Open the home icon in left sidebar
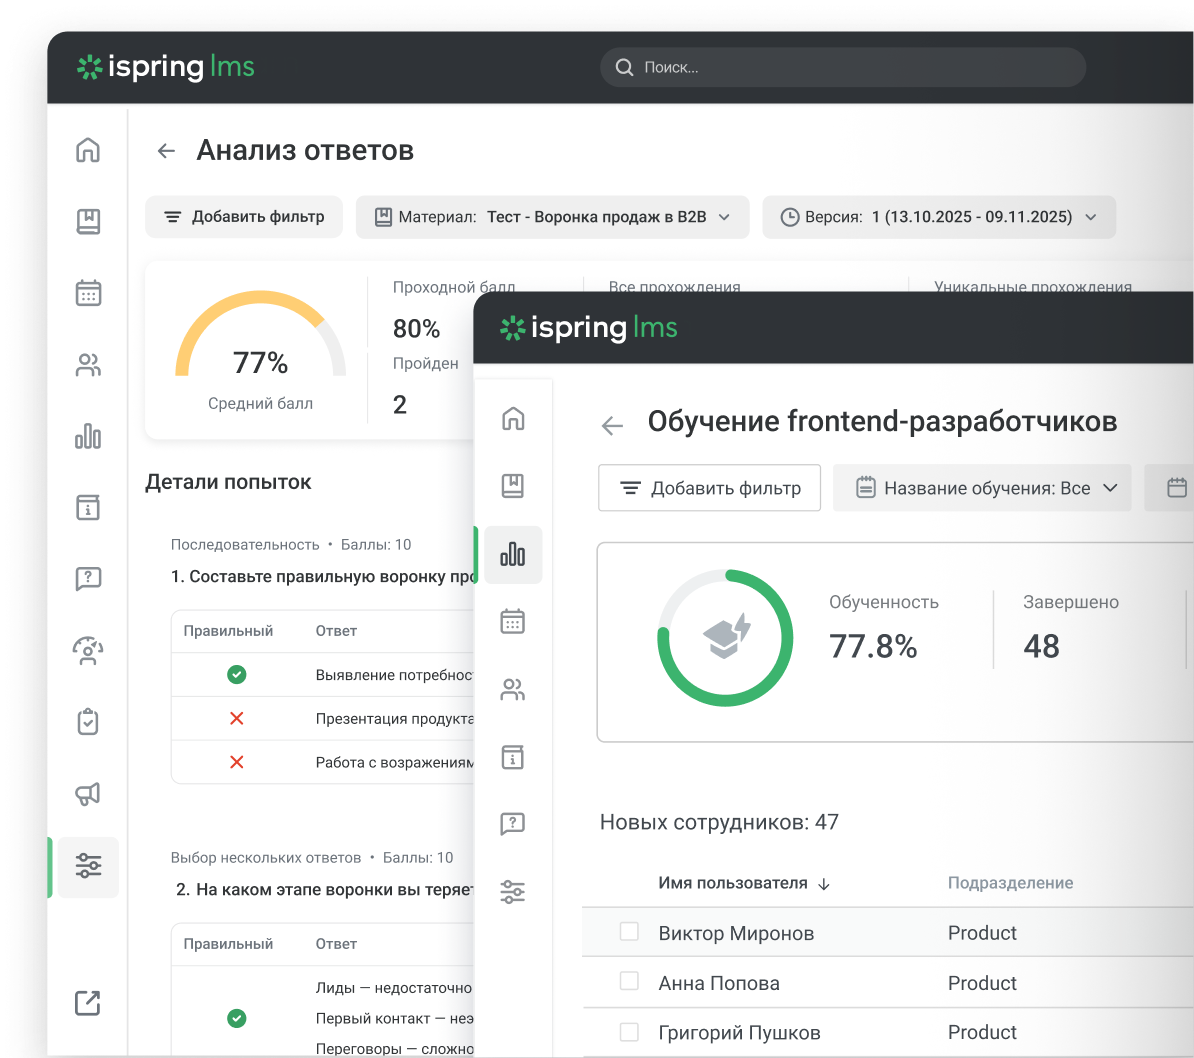The height and width of the screenshot is (1058, 1194). (88, 150)
